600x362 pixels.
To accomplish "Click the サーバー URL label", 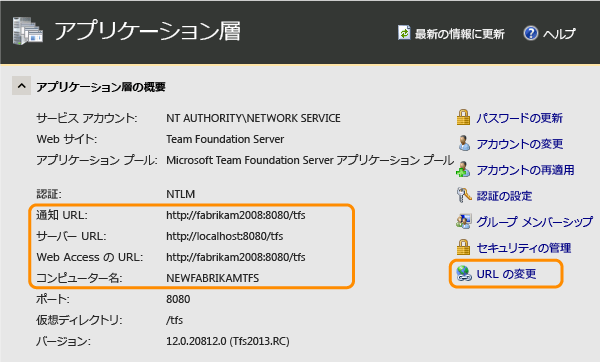I will [71, 236].
